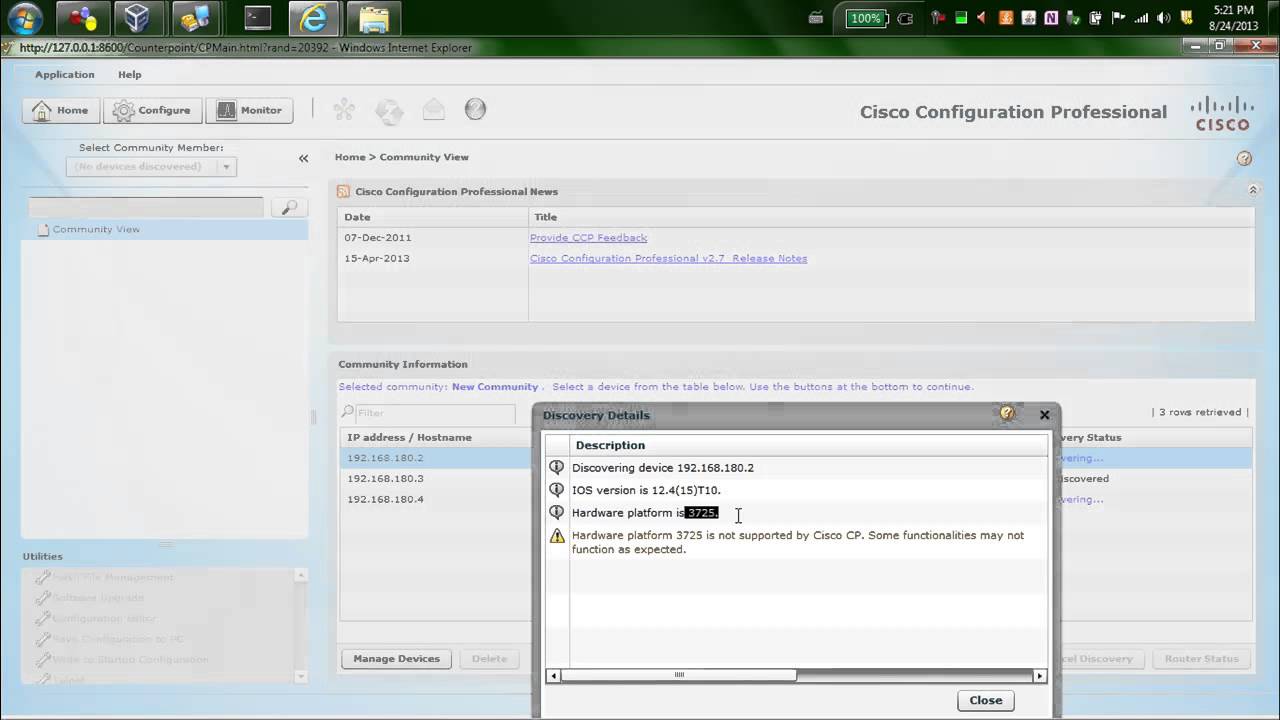Screen dimensions: 1280x720
Task: Click info icon beside IOS version row
Action: [x=557, y=490]
